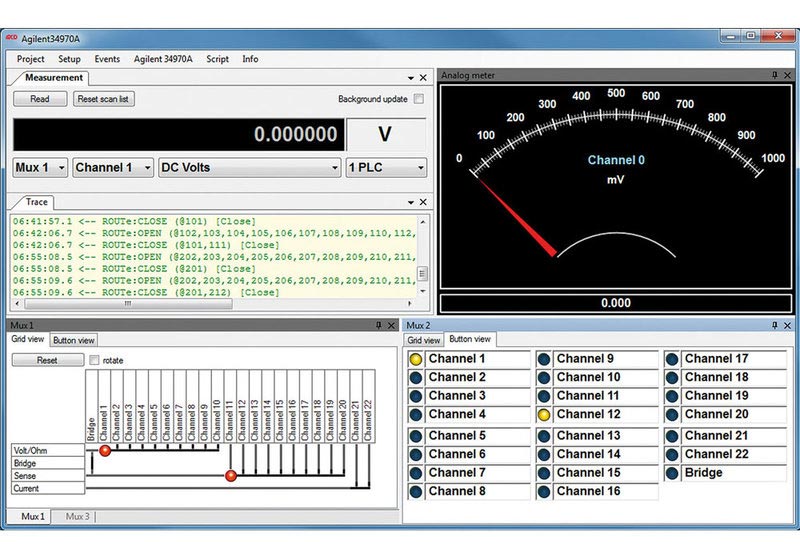Select the Mux 3 bottom tab
Screen dimensions: 800x560
tap(78, 516)
